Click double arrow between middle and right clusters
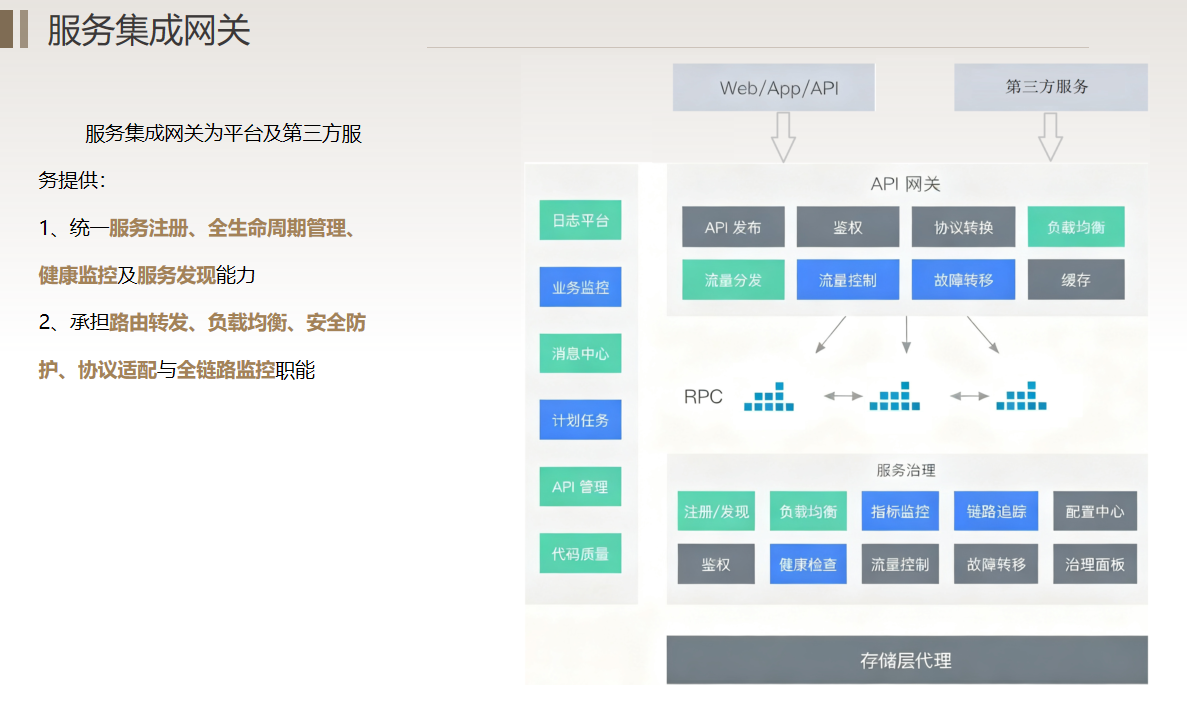The height and width of the screenshot is (707, 1187). 969,397
